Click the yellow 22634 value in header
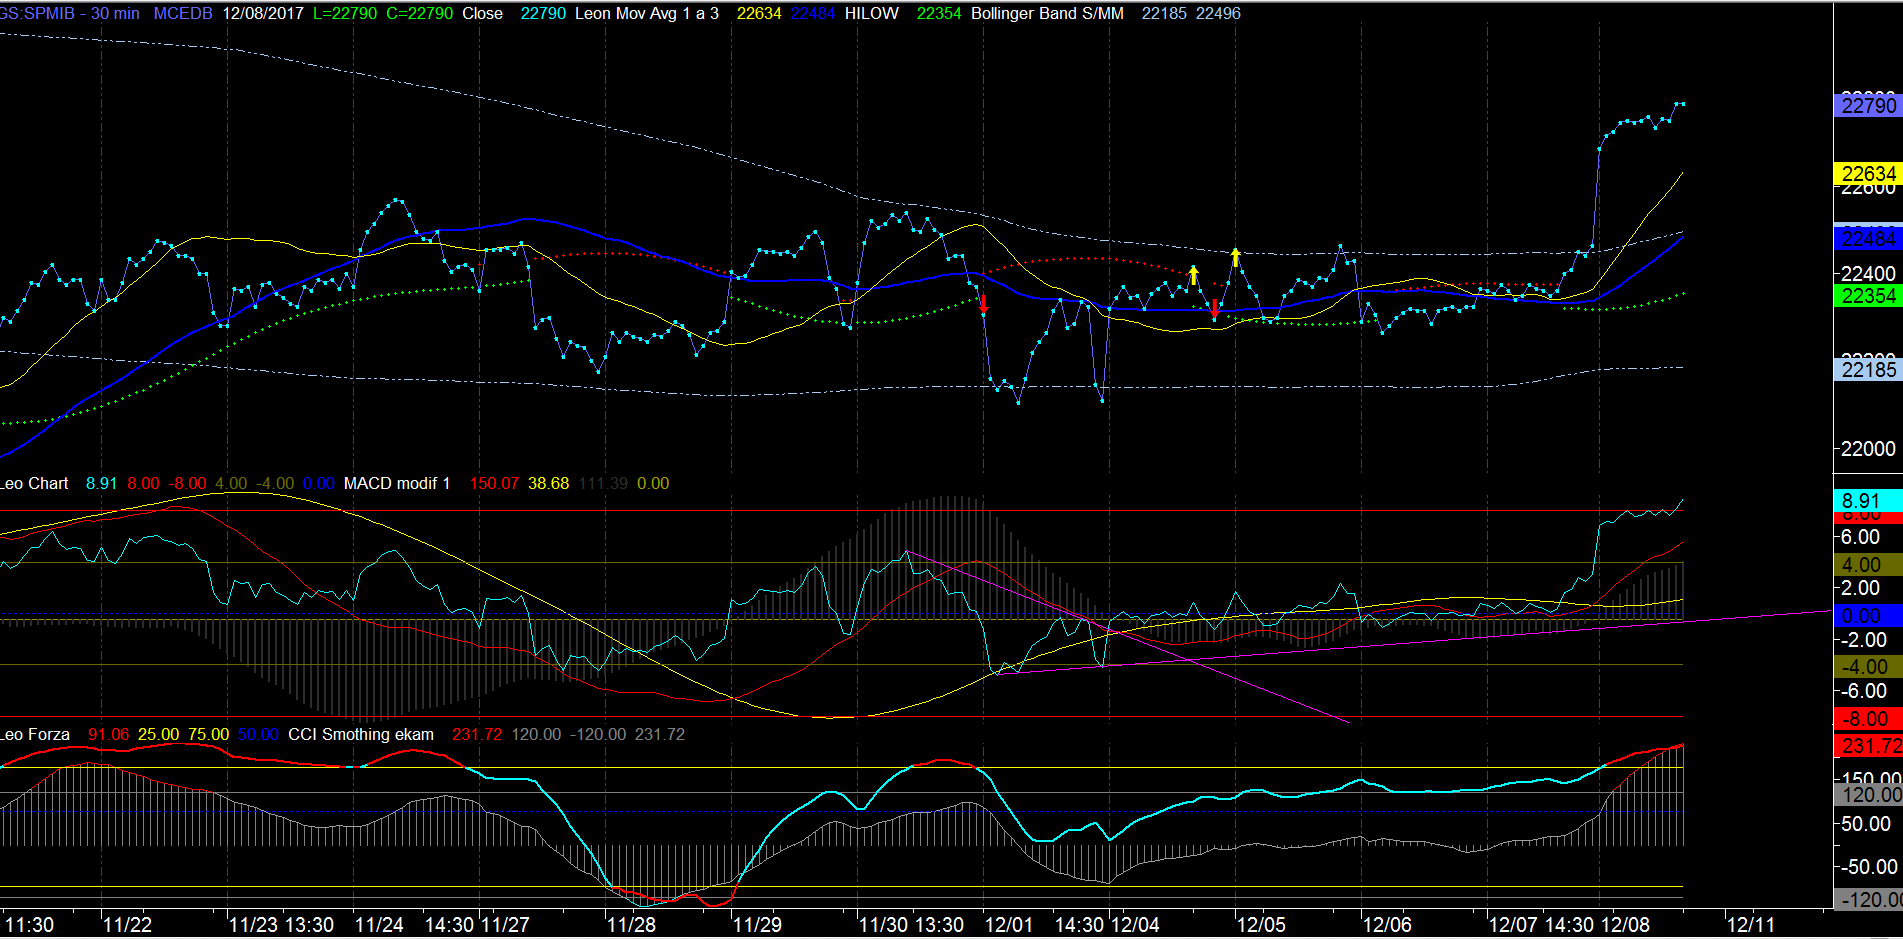This screenshot has width=1903, height=939. (759, 14)
